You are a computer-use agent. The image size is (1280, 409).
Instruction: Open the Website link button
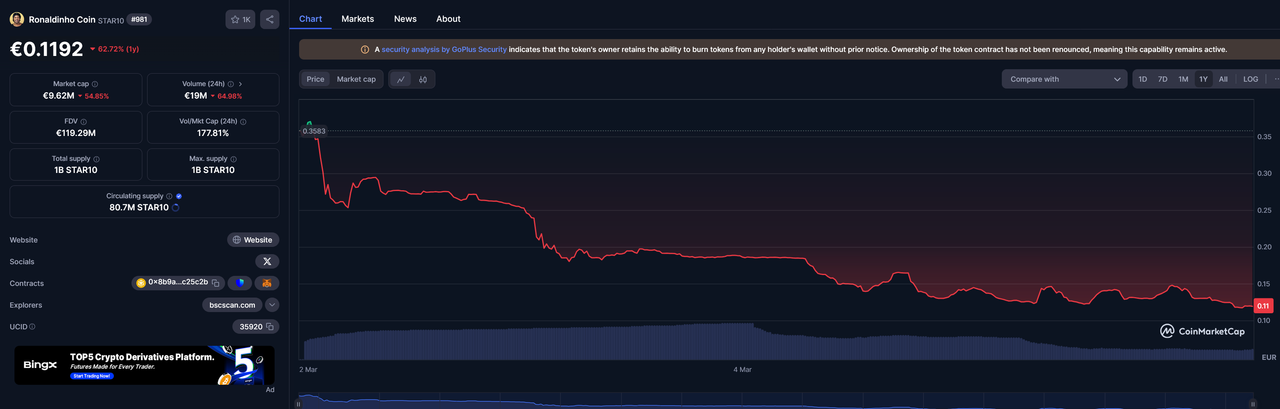[x=253, y=240]
